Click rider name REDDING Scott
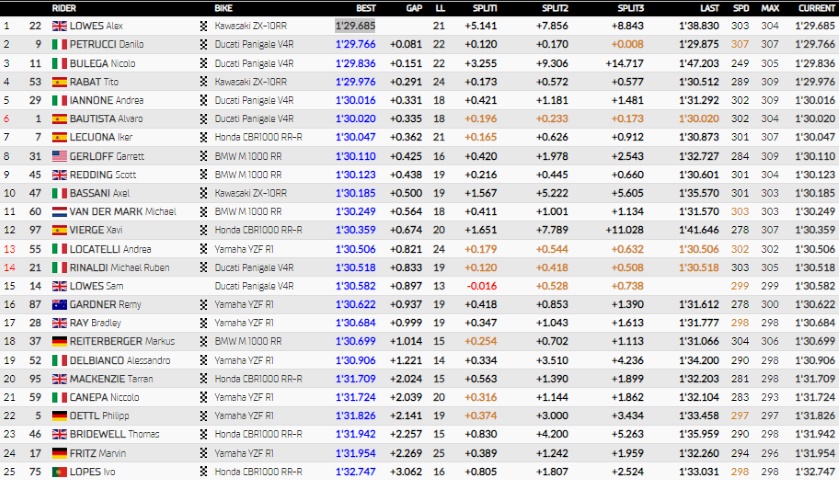The image size is (840, 480). pos(103,175)
